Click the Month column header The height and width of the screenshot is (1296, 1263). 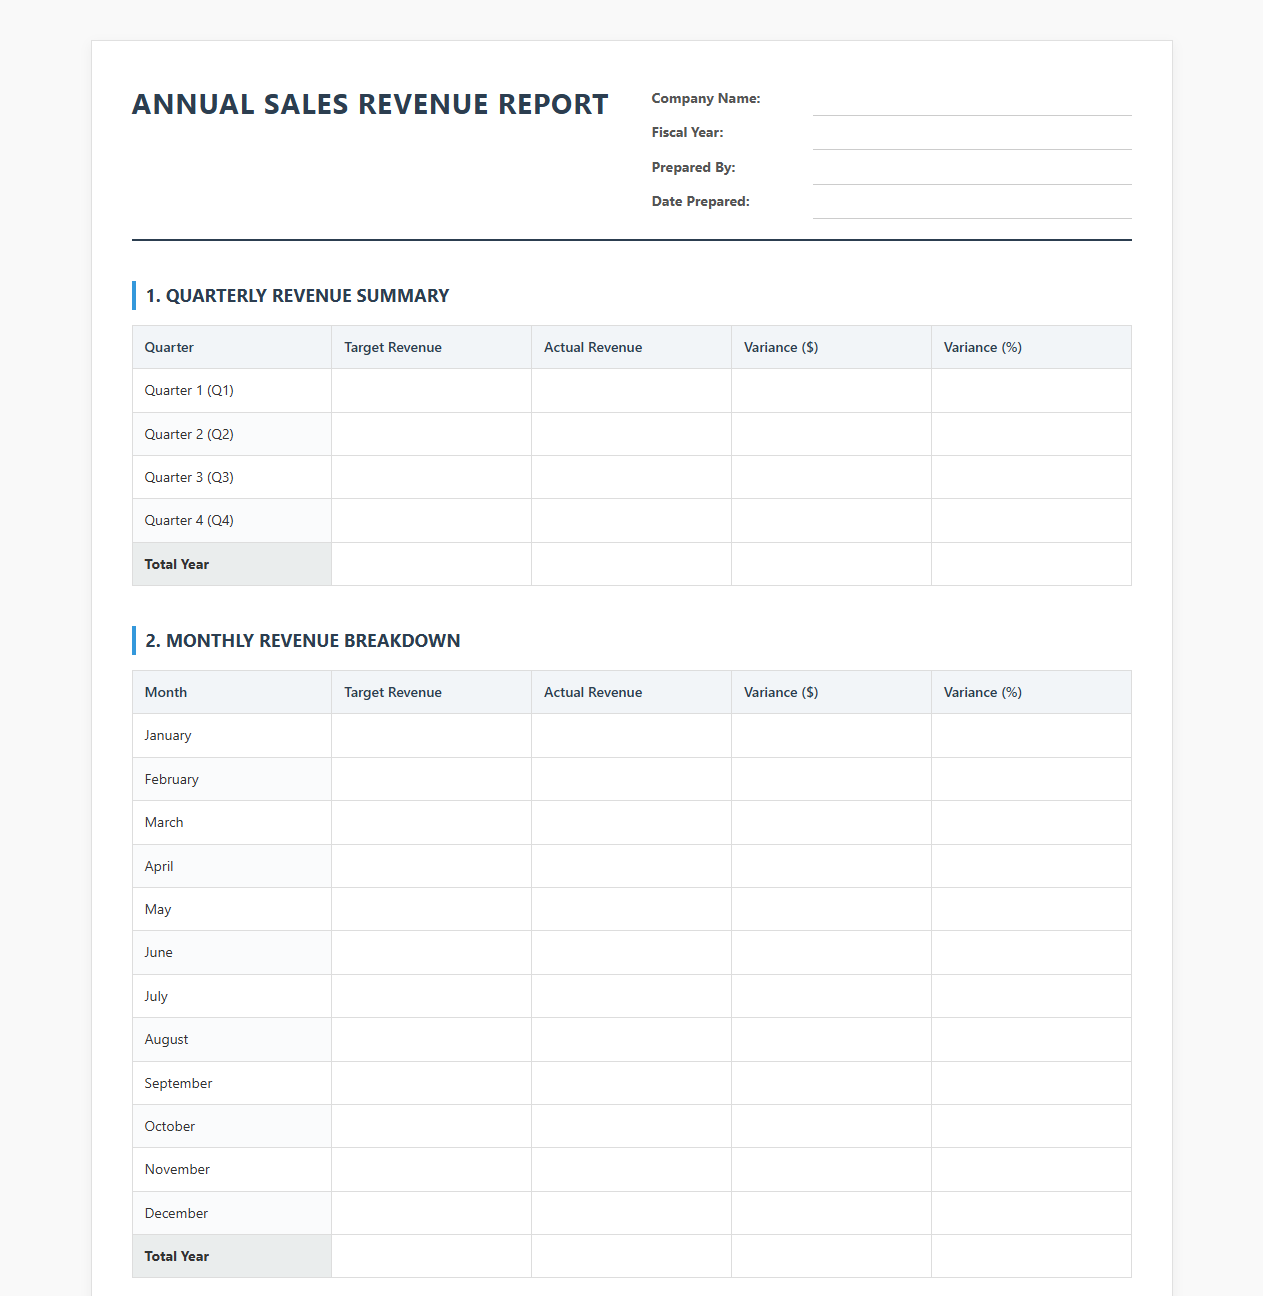[232, 692]
